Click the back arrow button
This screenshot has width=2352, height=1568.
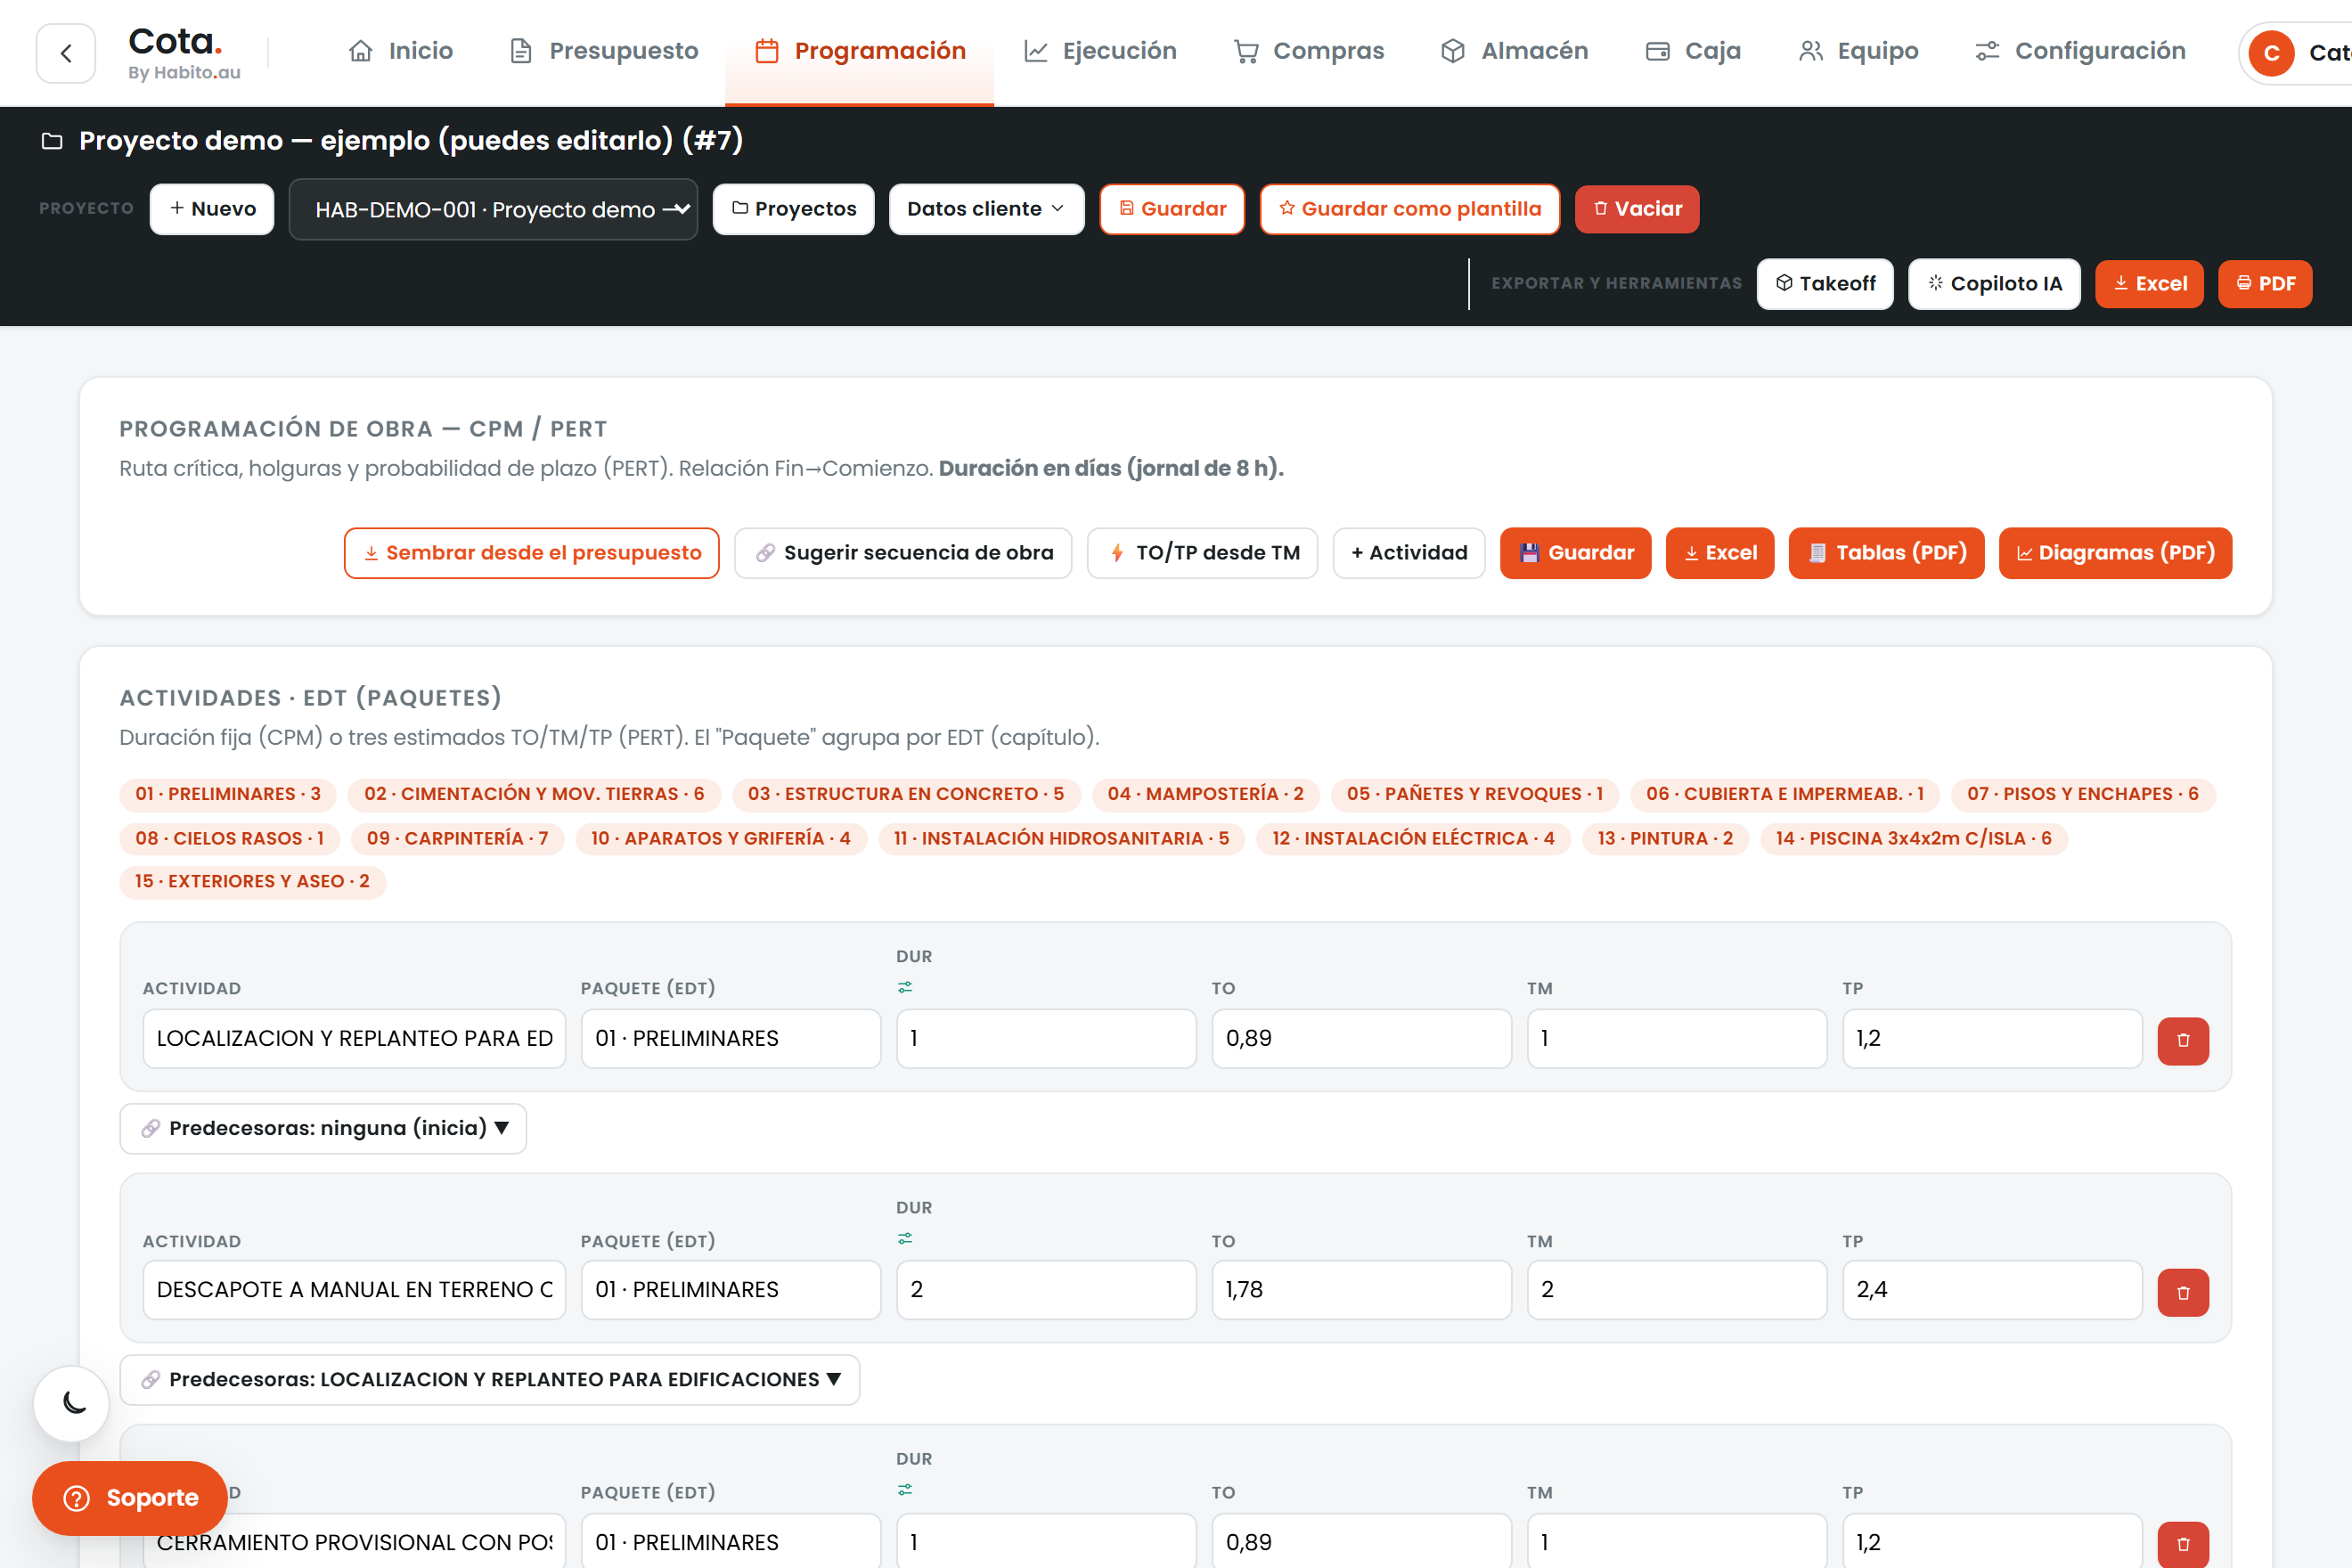(x=66, y=53)
